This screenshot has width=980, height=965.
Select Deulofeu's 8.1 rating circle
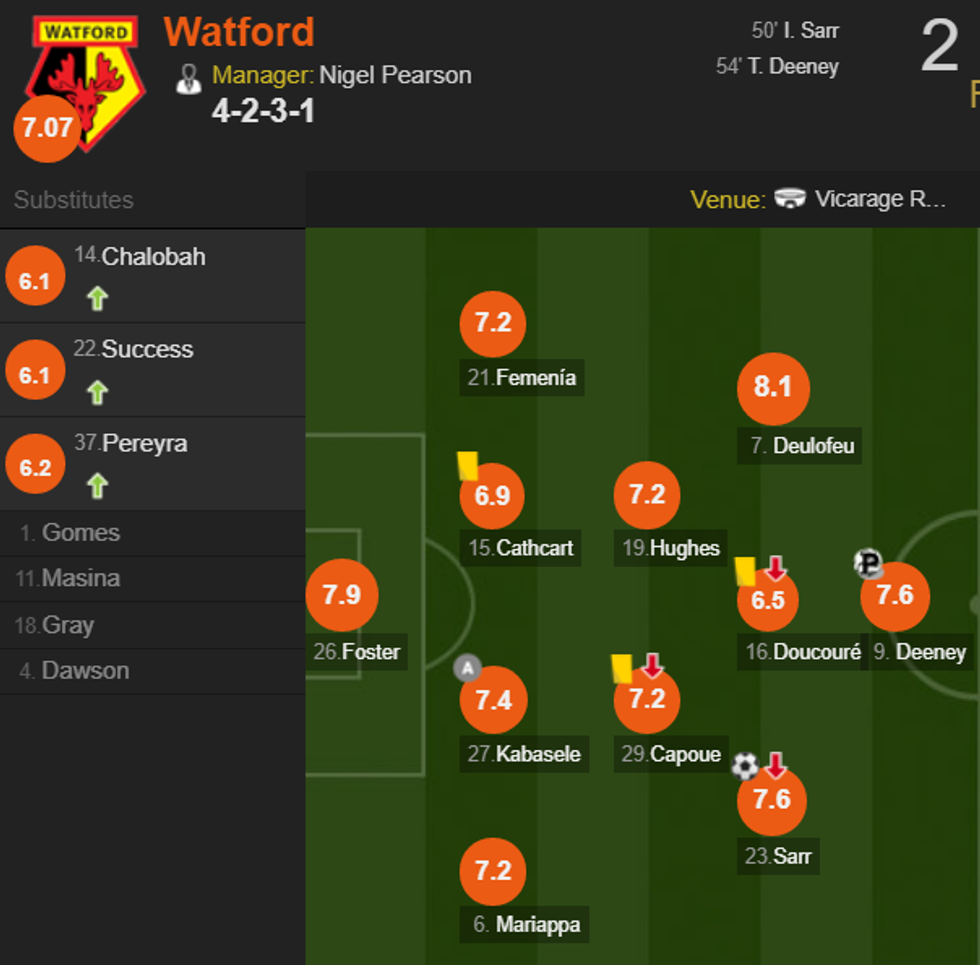coord(772,388)
